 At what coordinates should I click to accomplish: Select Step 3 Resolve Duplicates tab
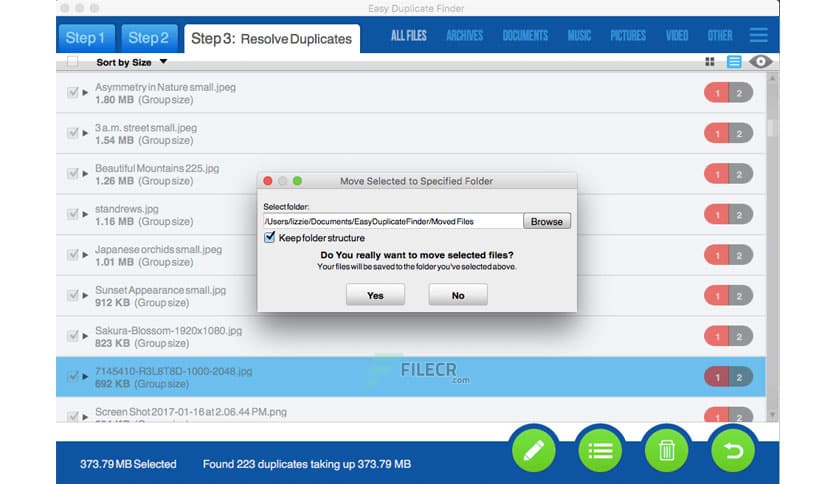coord(272,38)
